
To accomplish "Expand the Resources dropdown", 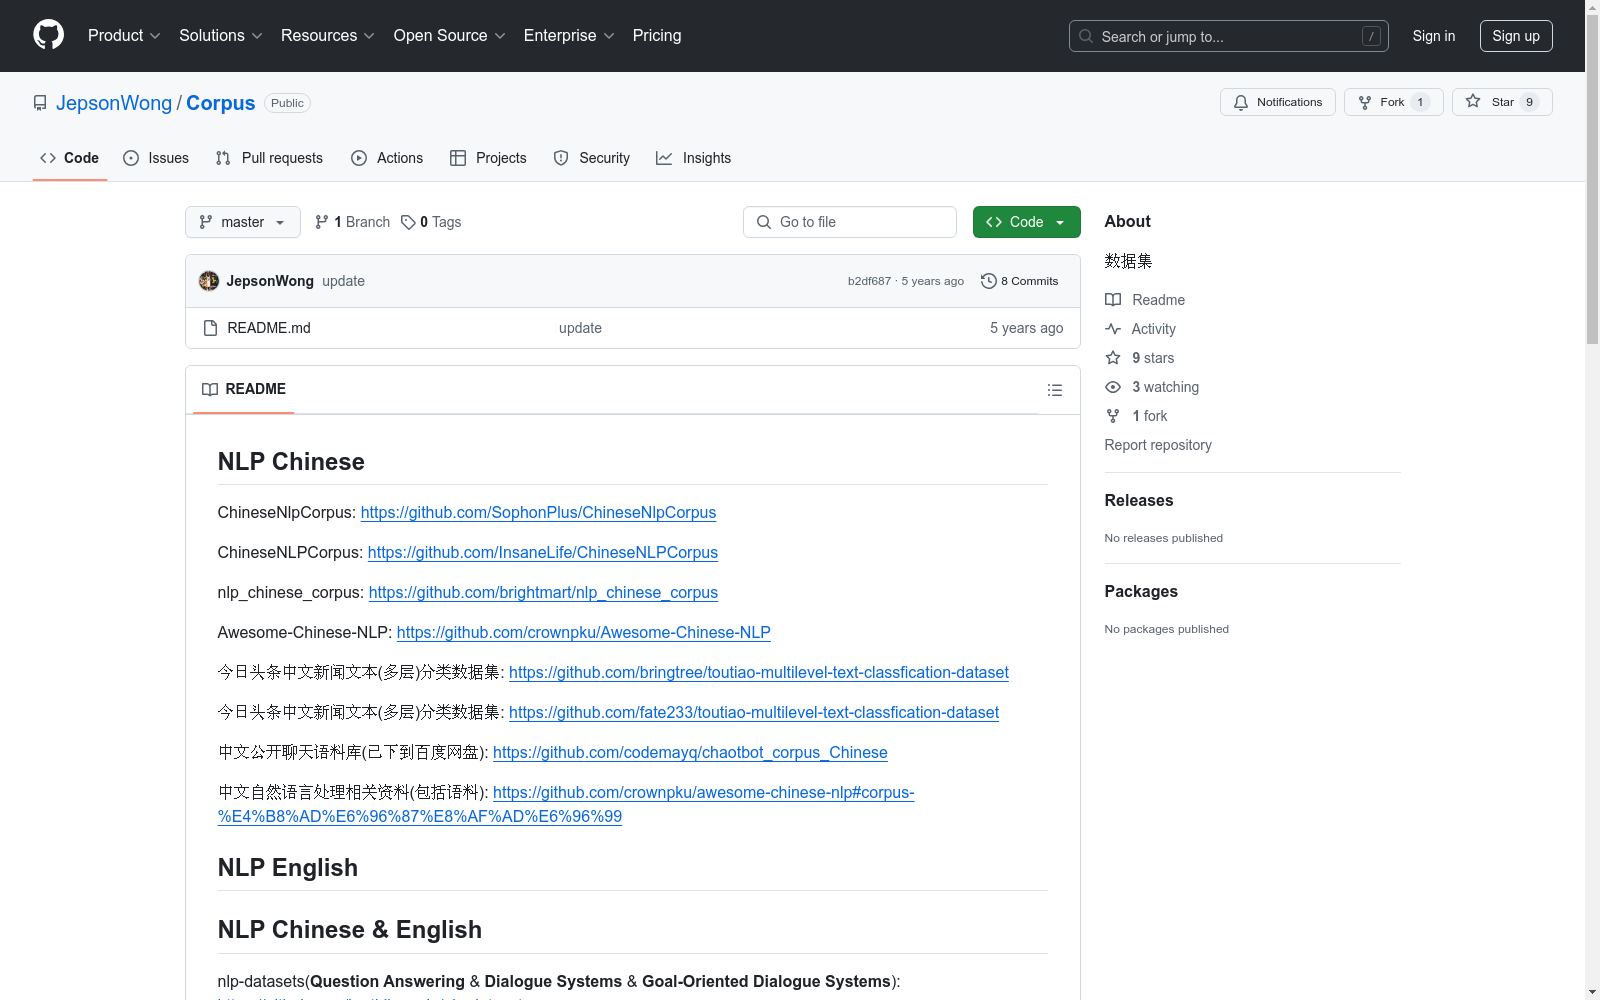I will pos(328,35).
